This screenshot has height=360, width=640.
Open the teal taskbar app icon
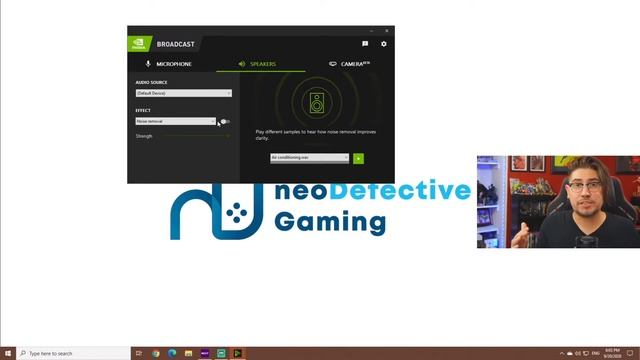tap(221, 353)
